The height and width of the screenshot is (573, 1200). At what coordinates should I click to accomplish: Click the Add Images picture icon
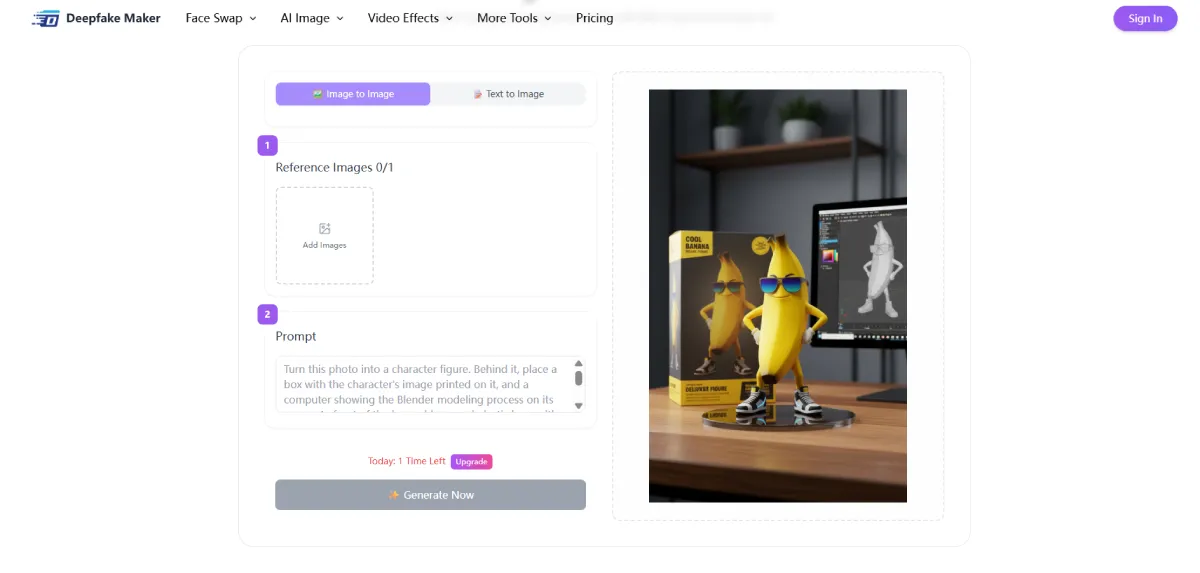324,229
